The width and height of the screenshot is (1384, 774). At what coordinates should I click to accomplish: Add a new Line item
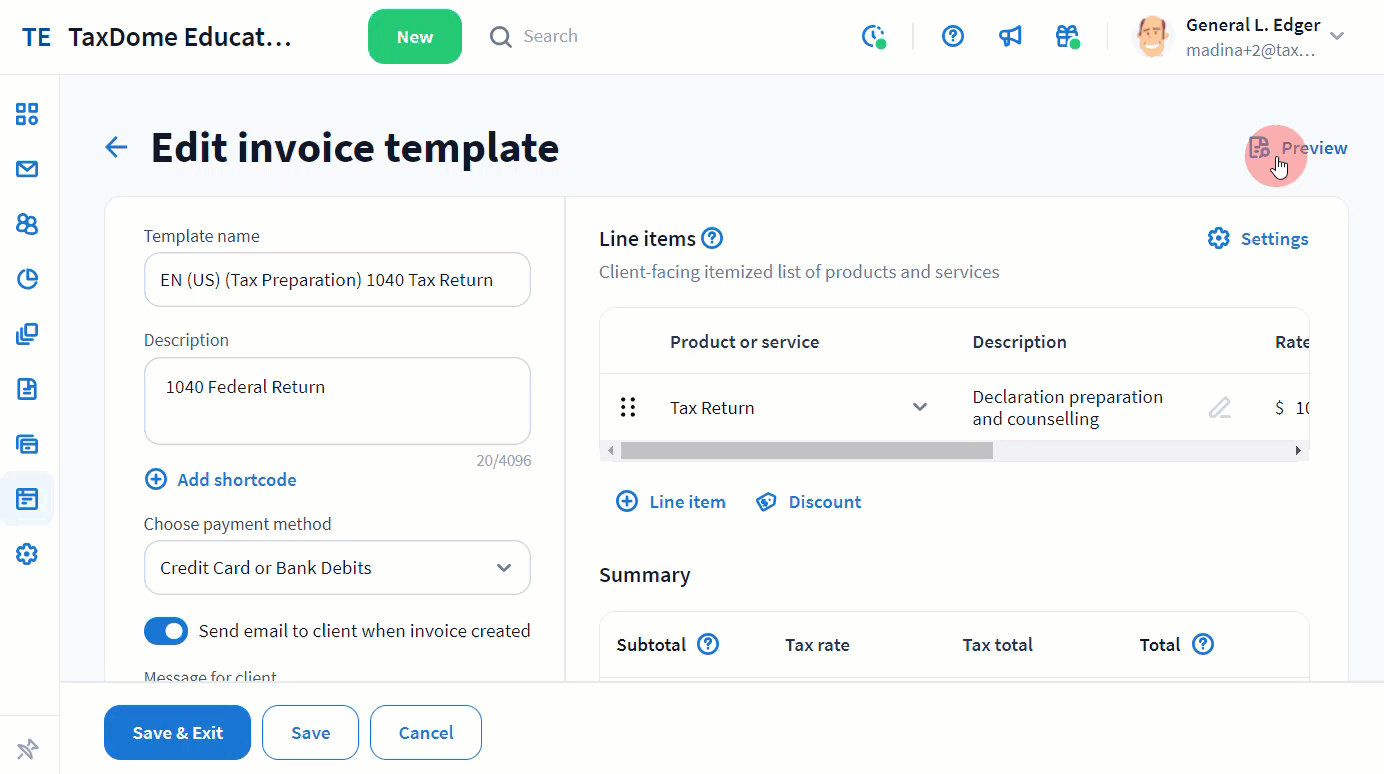(x=671, y=502)
